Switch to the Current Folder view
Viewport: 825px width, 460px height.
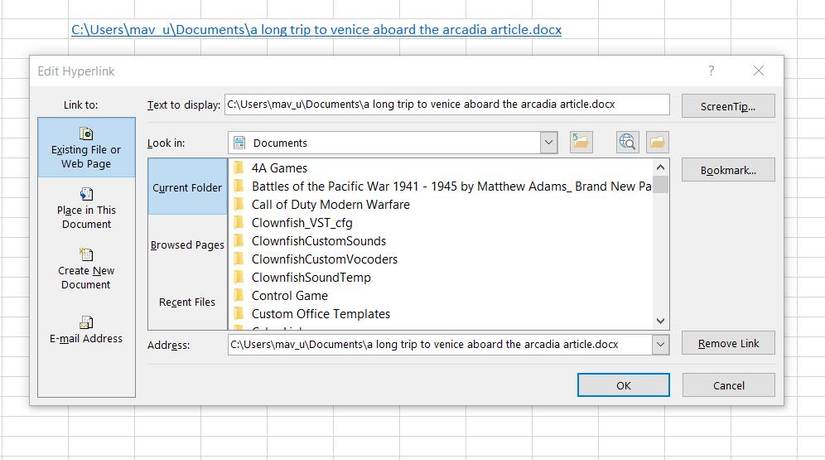click(x=187, y=188)
